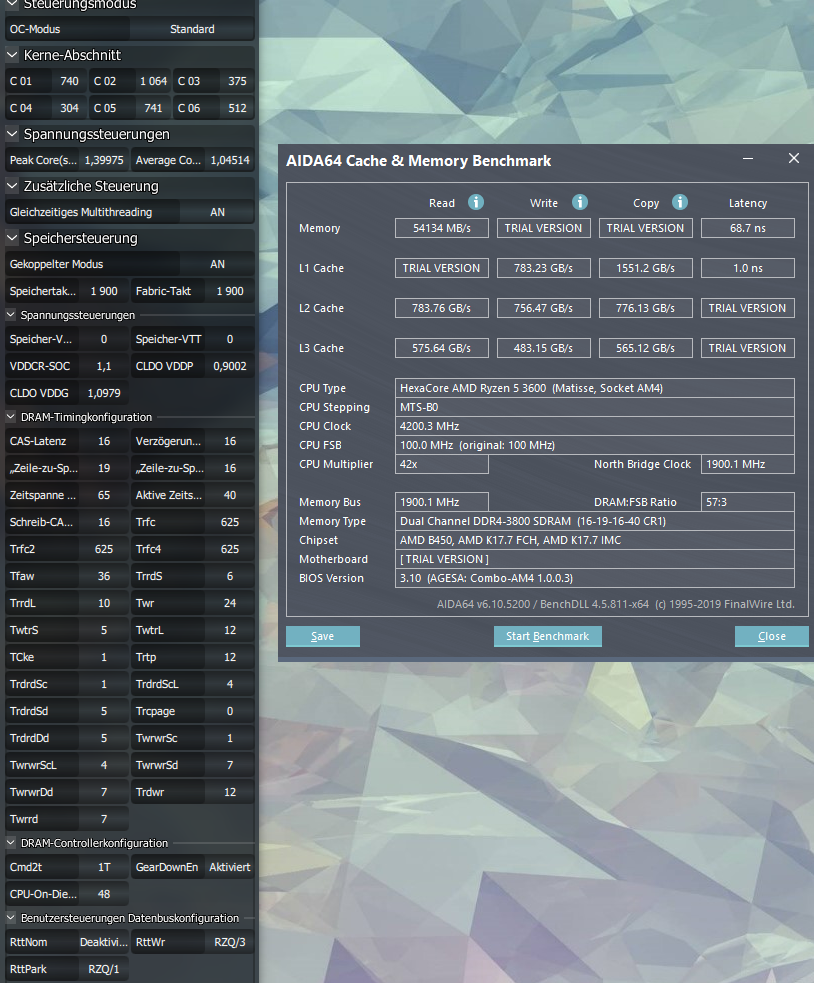Click the Memory Type DDR4-3800 field

[x=595, y=521]
